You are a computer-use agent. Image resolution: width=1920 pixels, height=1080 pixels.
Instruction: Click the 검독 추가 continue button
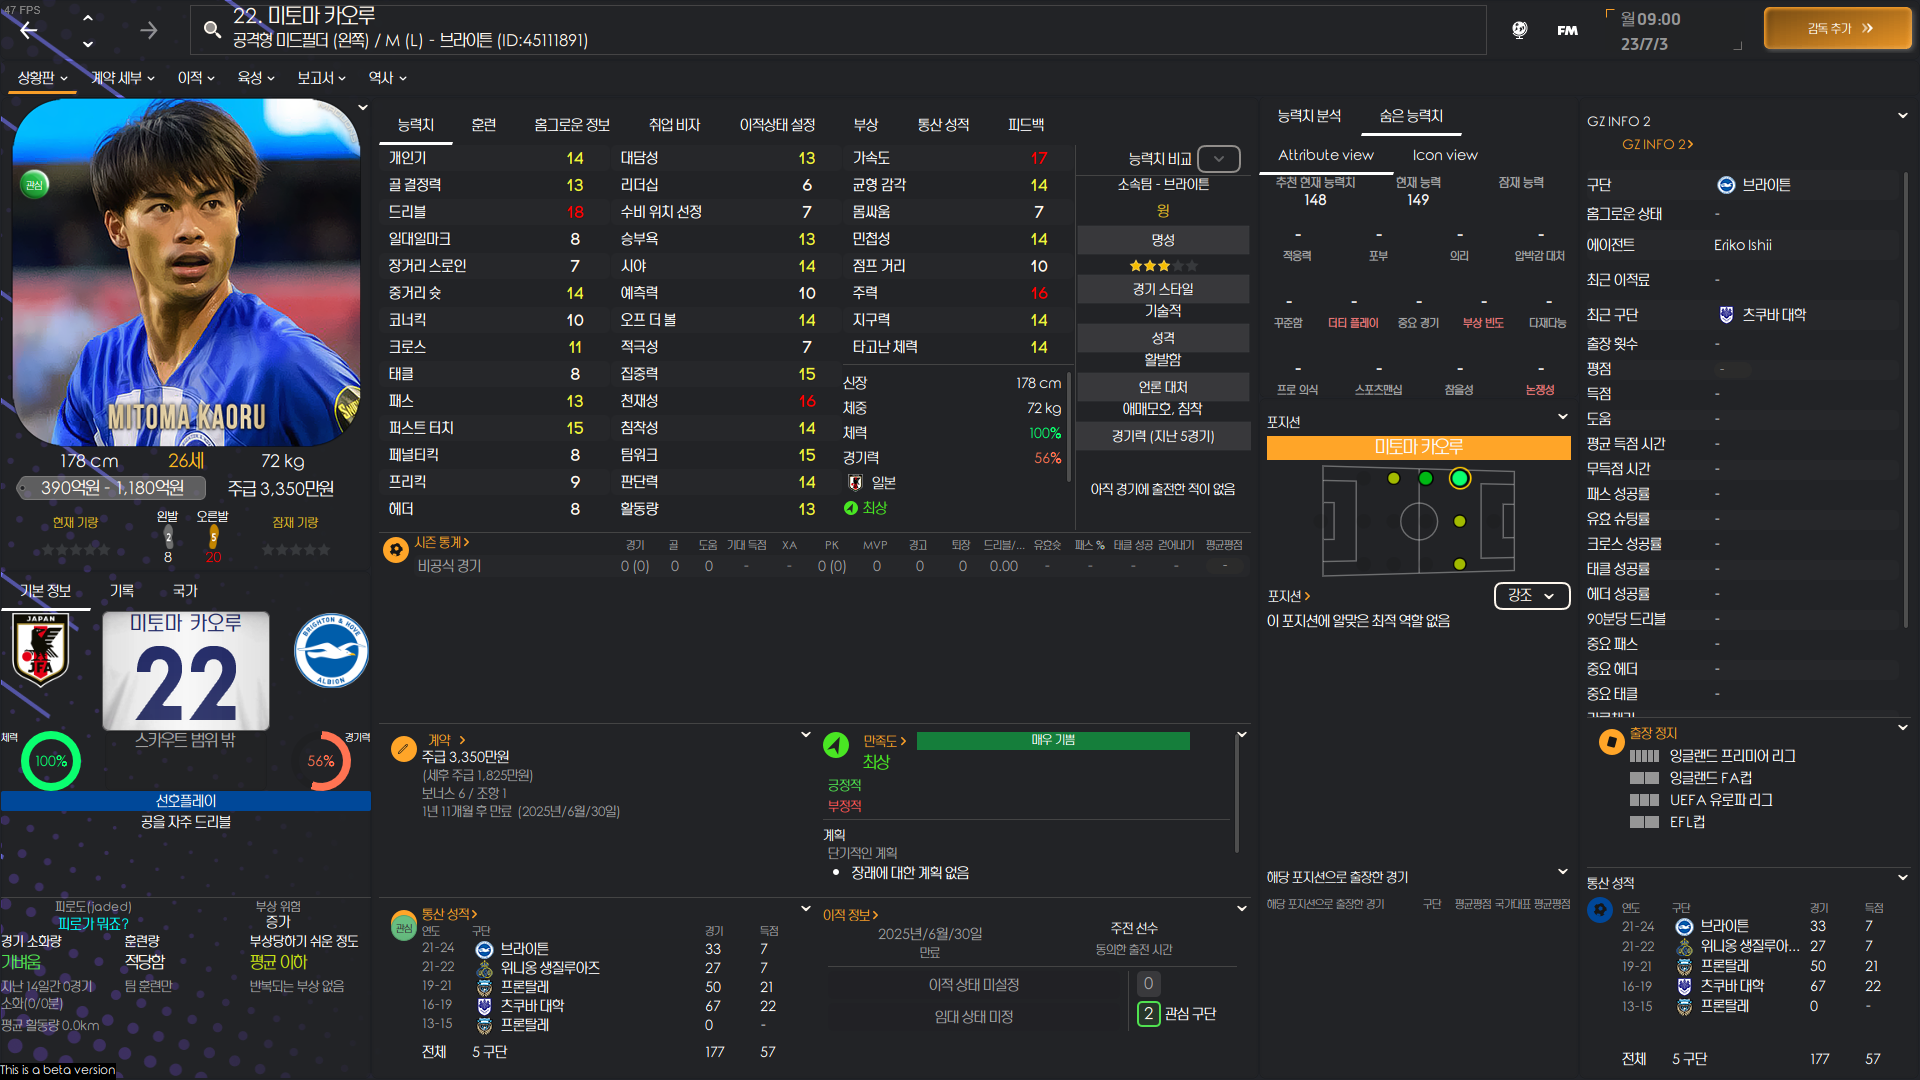pyautogui.click(x=1837, y=29)
